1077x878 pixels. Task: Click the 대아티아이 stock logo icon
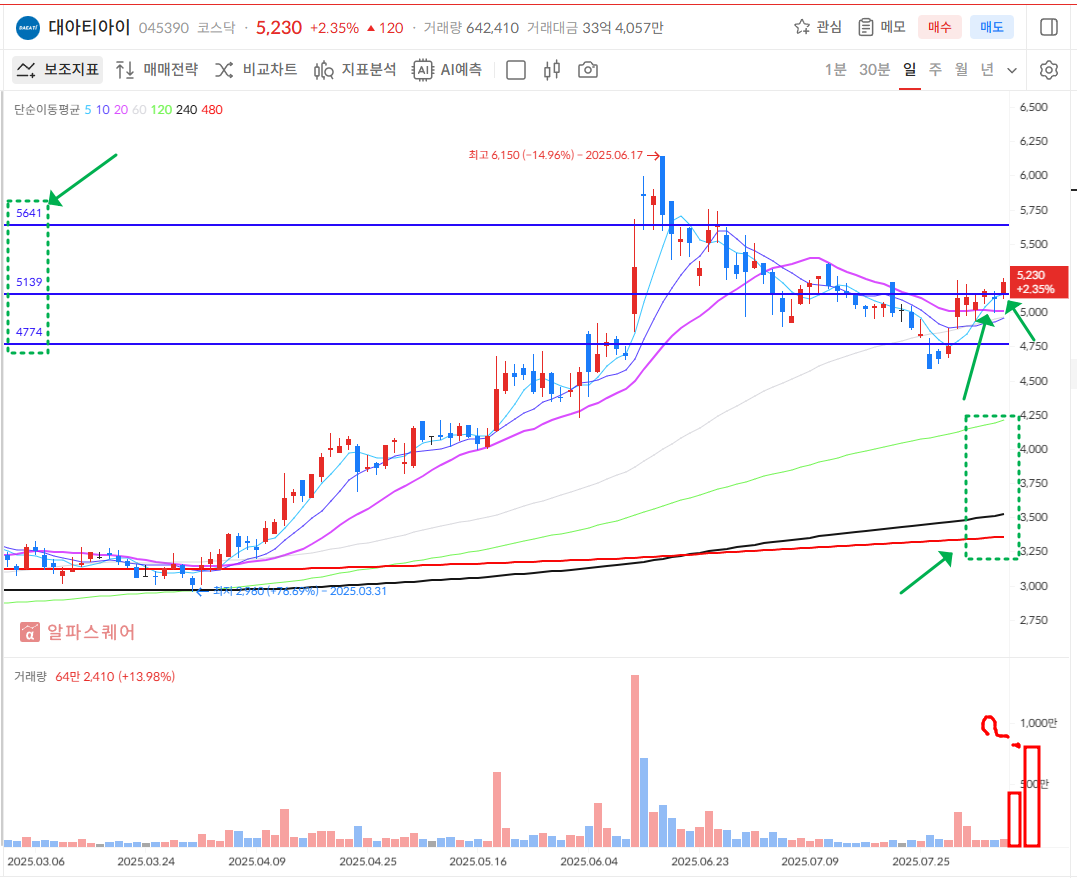(x=27, y=27)
